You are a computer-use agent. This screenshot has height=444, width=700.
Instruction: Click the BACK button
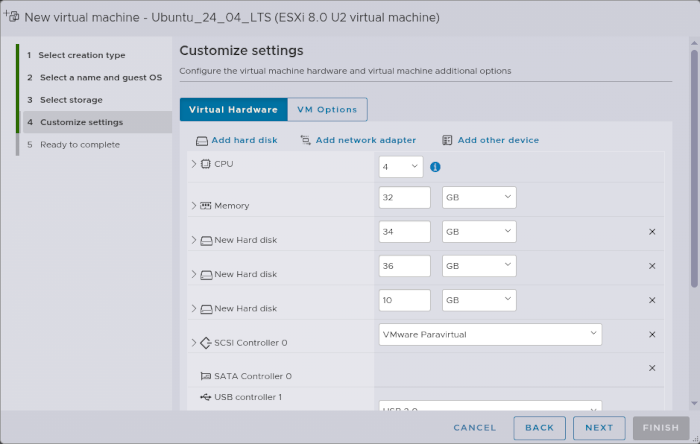click(539, 428)
